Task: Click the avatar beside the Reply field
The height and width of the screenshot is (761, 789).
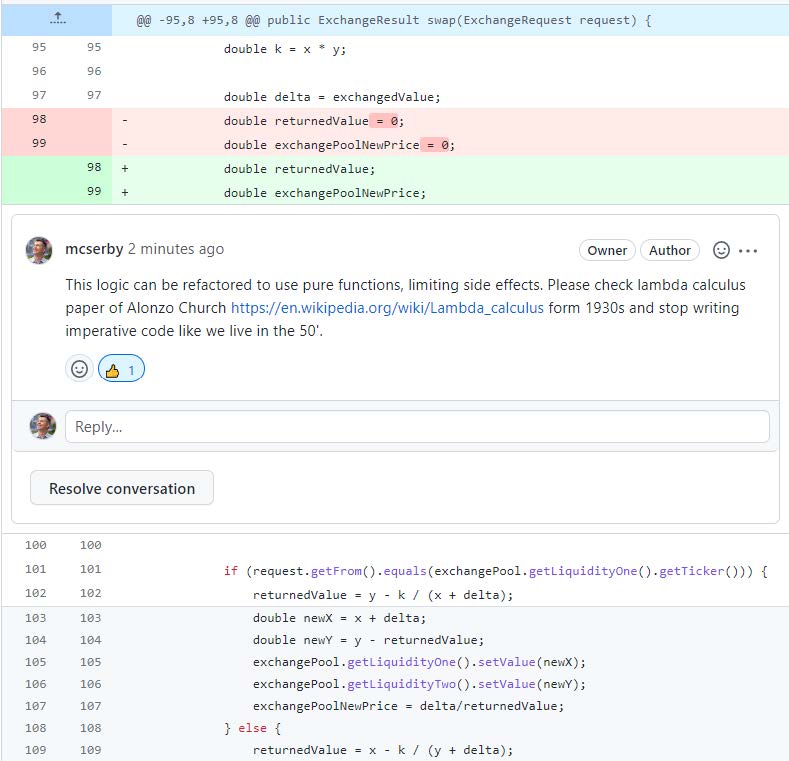Action: point(43,426)
